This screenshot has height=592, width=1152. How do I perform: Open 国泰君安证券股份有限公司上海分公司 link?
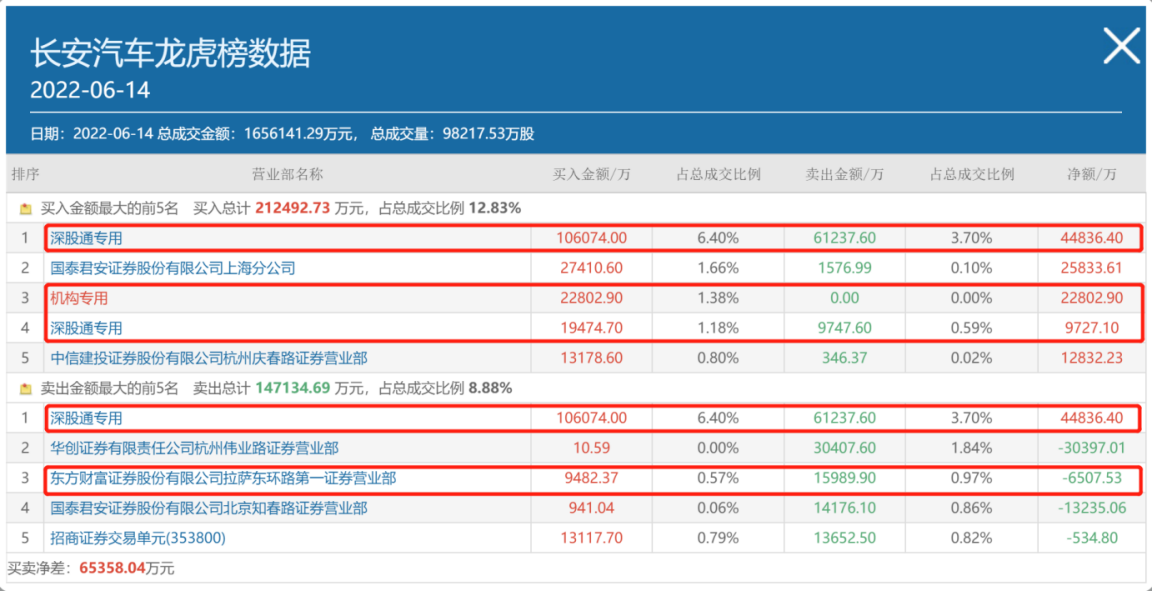point(173,268)
